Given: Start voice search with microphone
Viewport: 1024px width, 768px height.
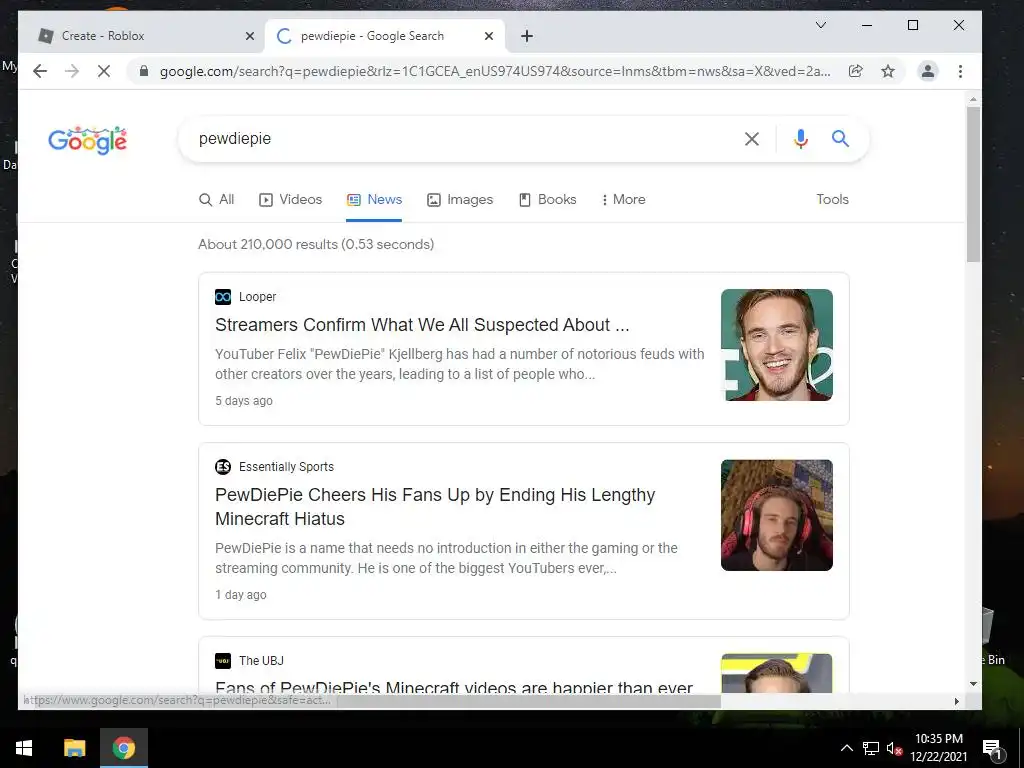Looking at the screenshot, I should (801, 138).
